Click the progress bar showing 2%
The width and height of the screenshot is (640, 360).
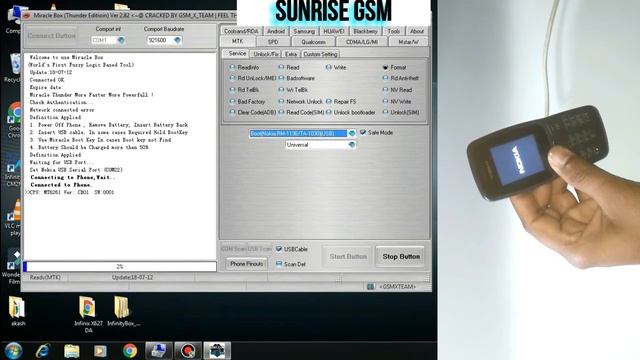(120, 267)
